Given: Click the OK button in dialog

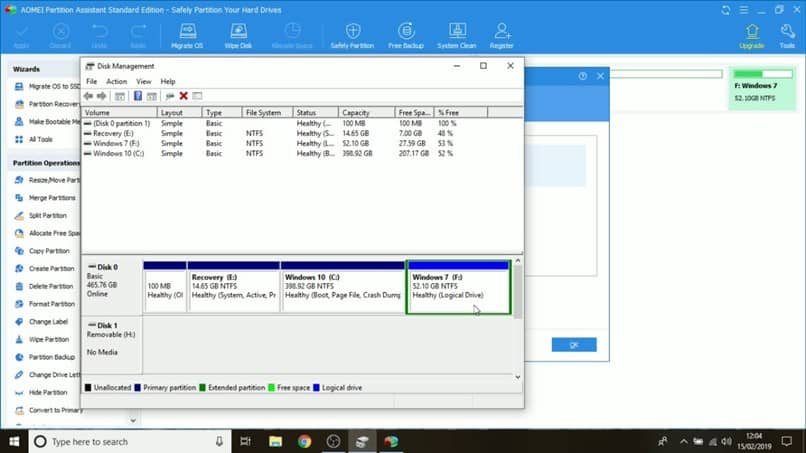Looking at the screenshot, I should (573, 344).
